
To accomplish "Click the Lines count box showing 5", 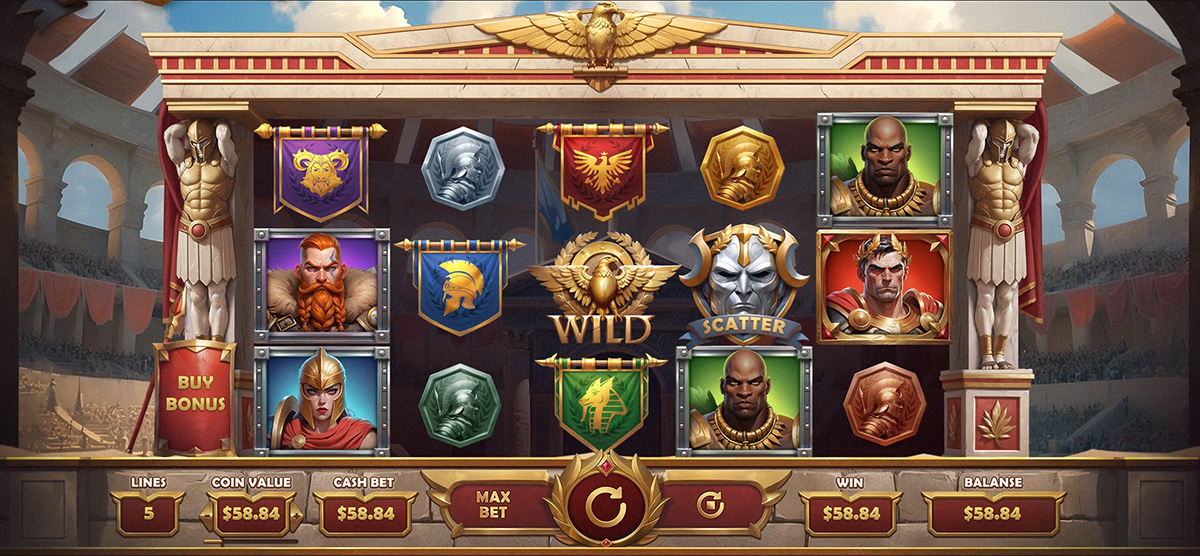I will click(x=148, y=514).
